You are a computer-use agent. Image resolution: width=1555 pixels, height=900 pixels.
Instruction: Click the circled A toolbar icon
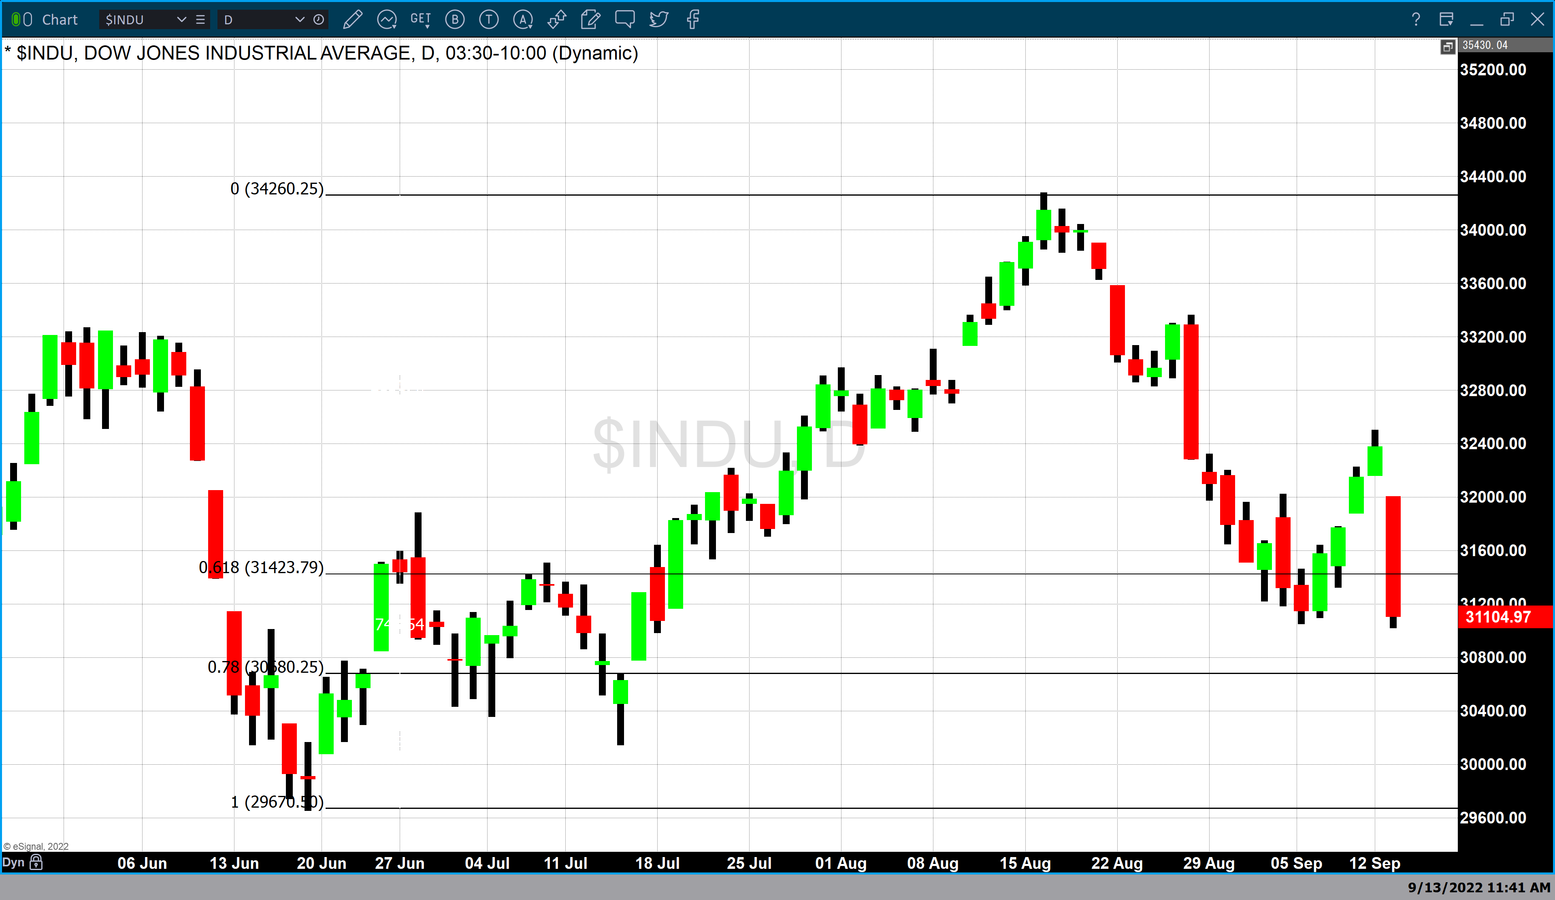(x=523, y=19)
